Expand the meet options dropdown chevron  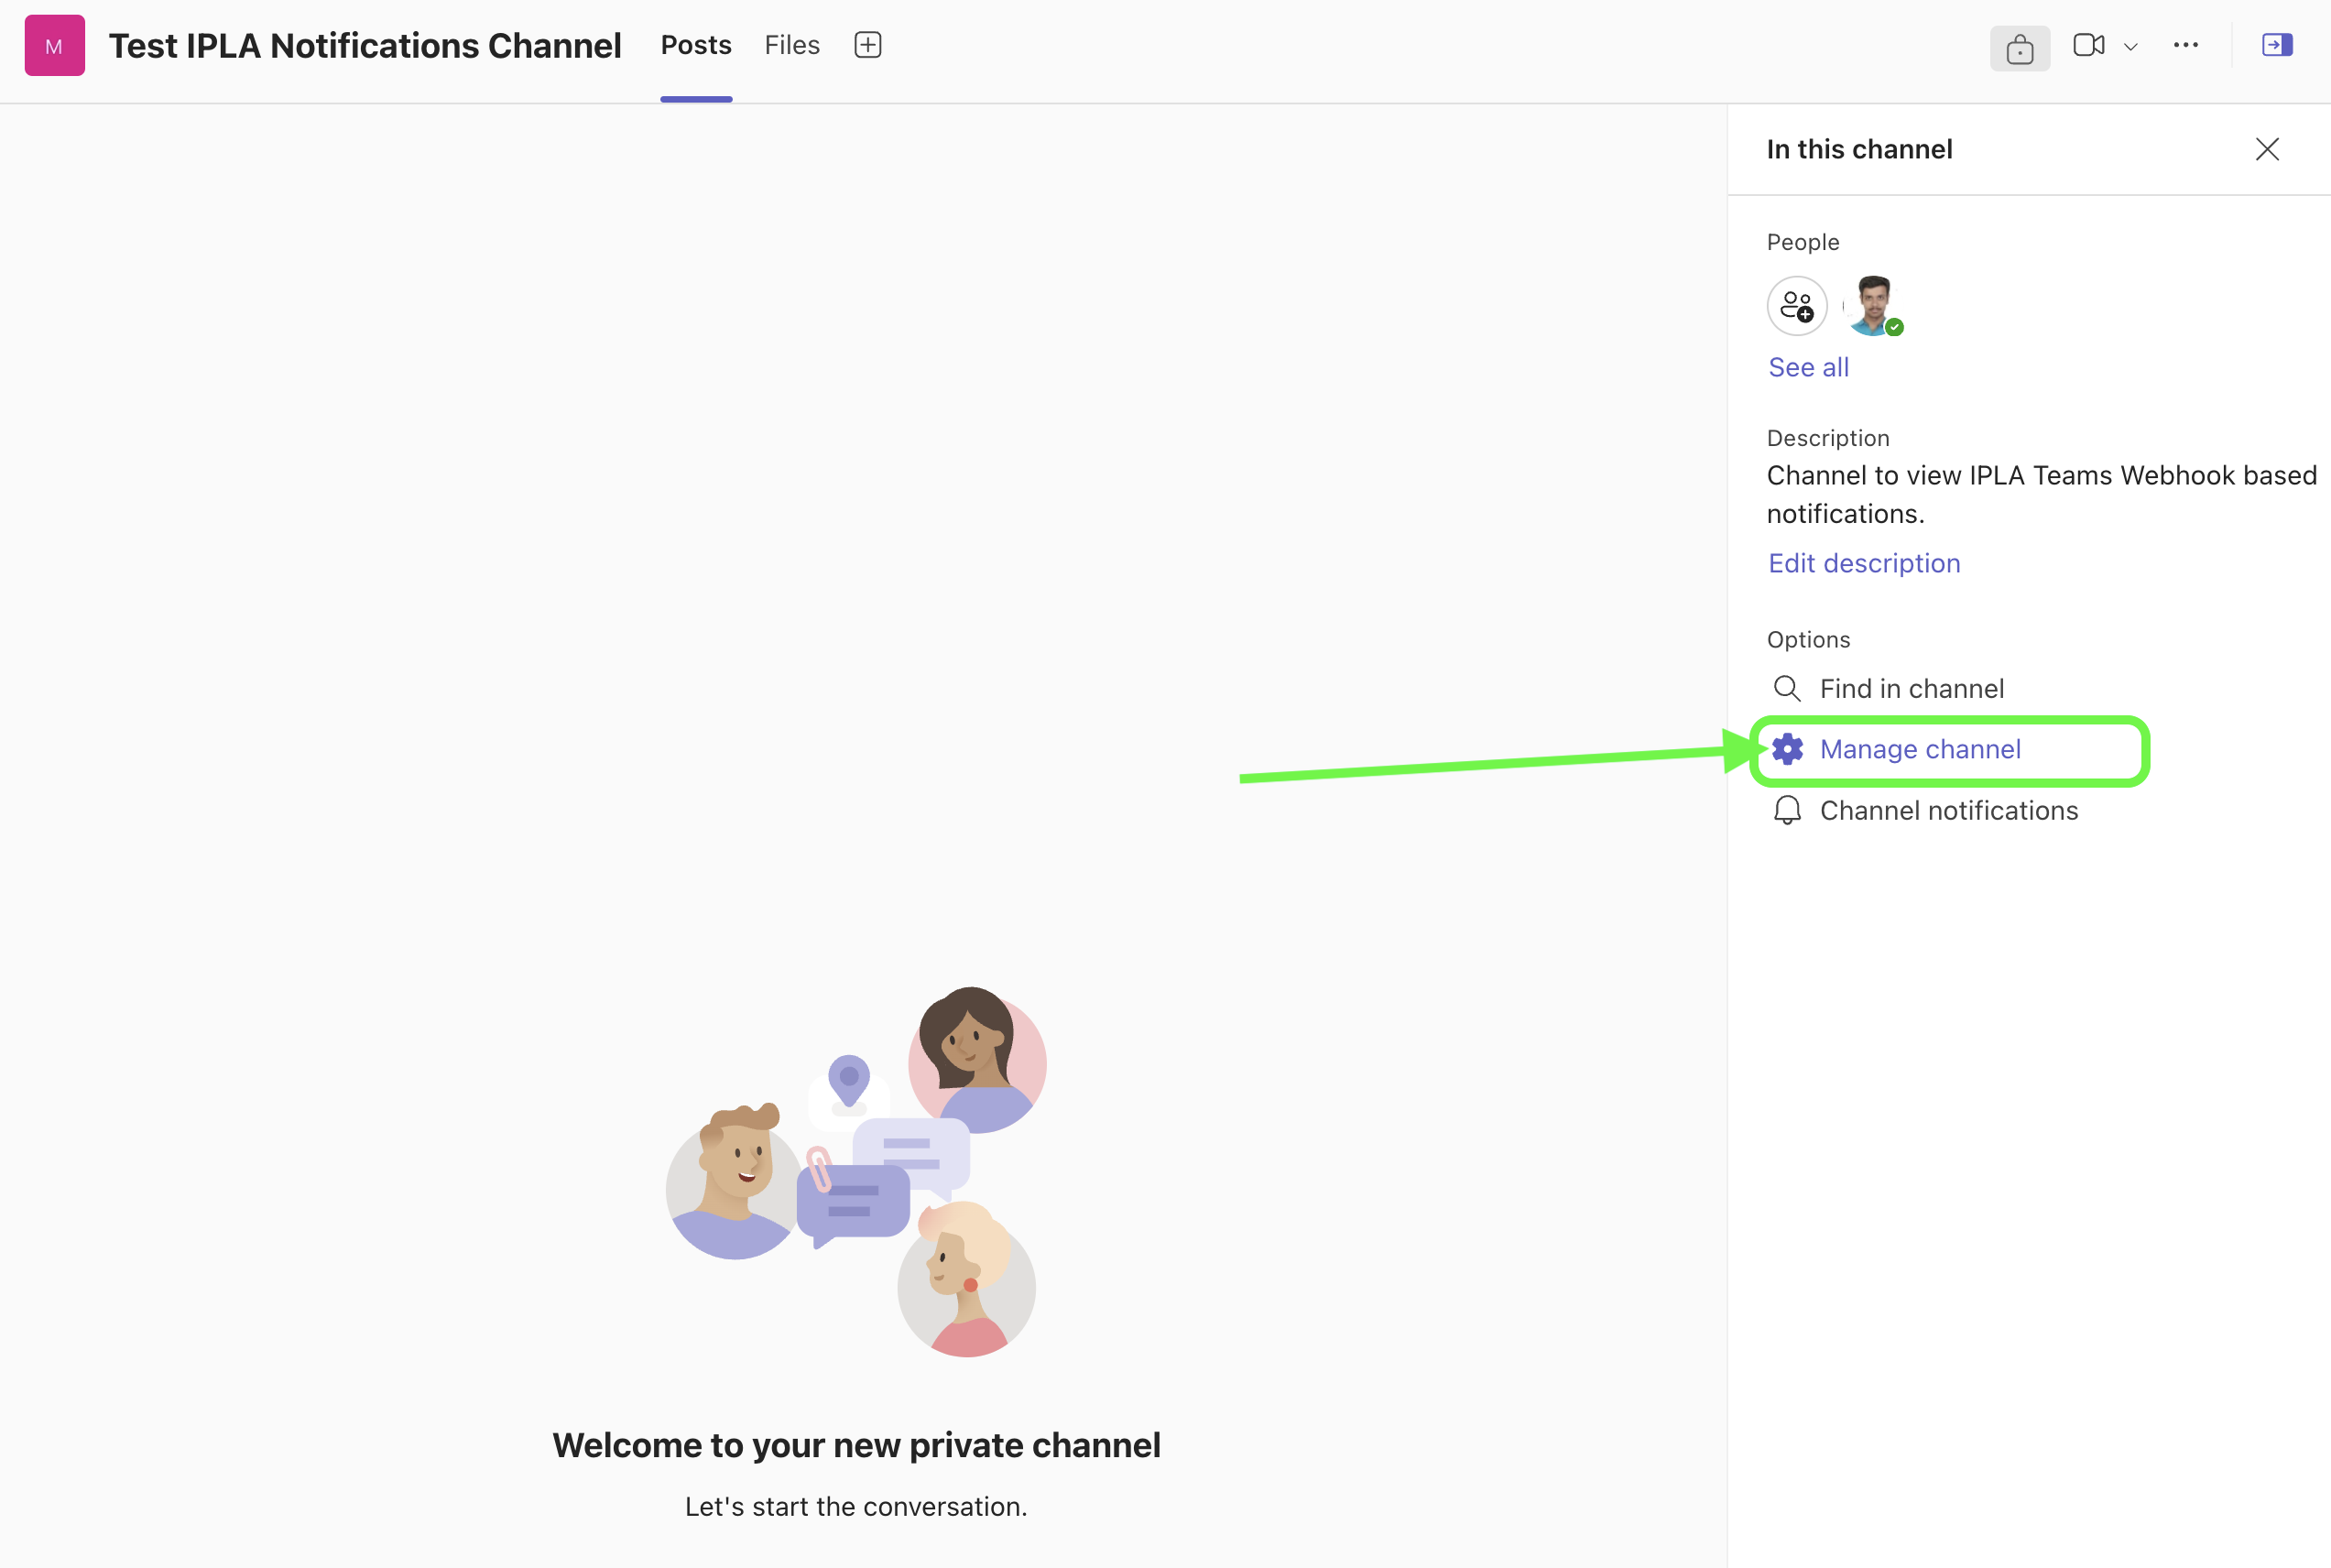(2131, 47)
